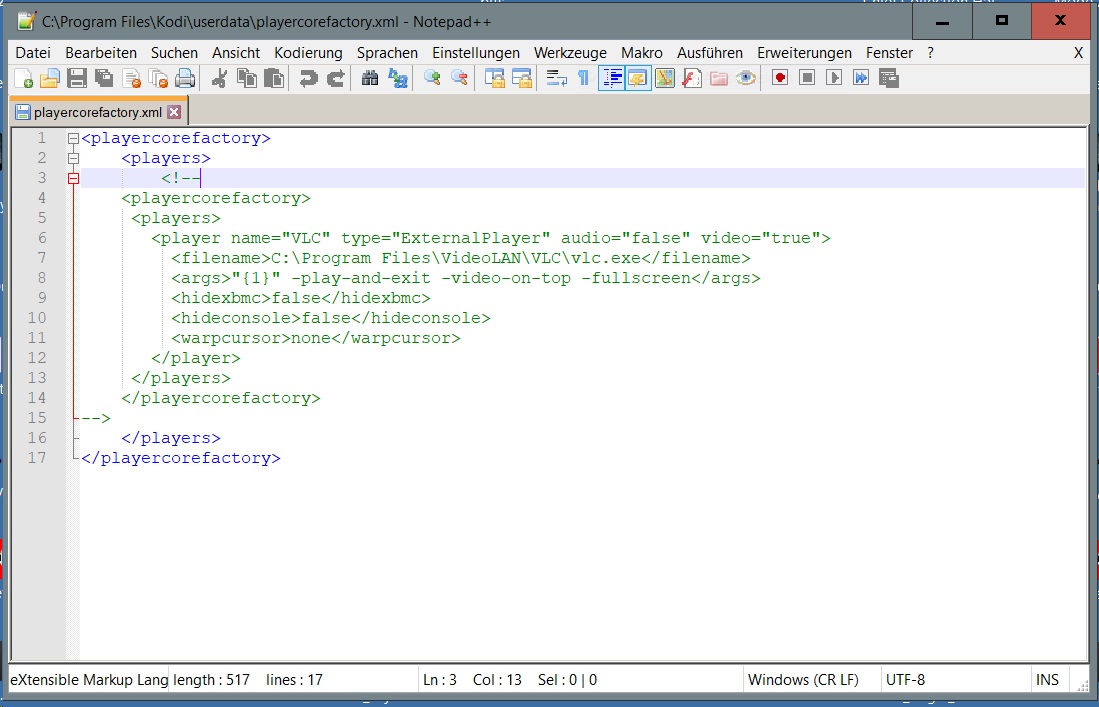Image resolution: width=1099 pixels, height=707 pixels.
Task: Select the playercorefactory.xml tab
Action: (97, 112)
